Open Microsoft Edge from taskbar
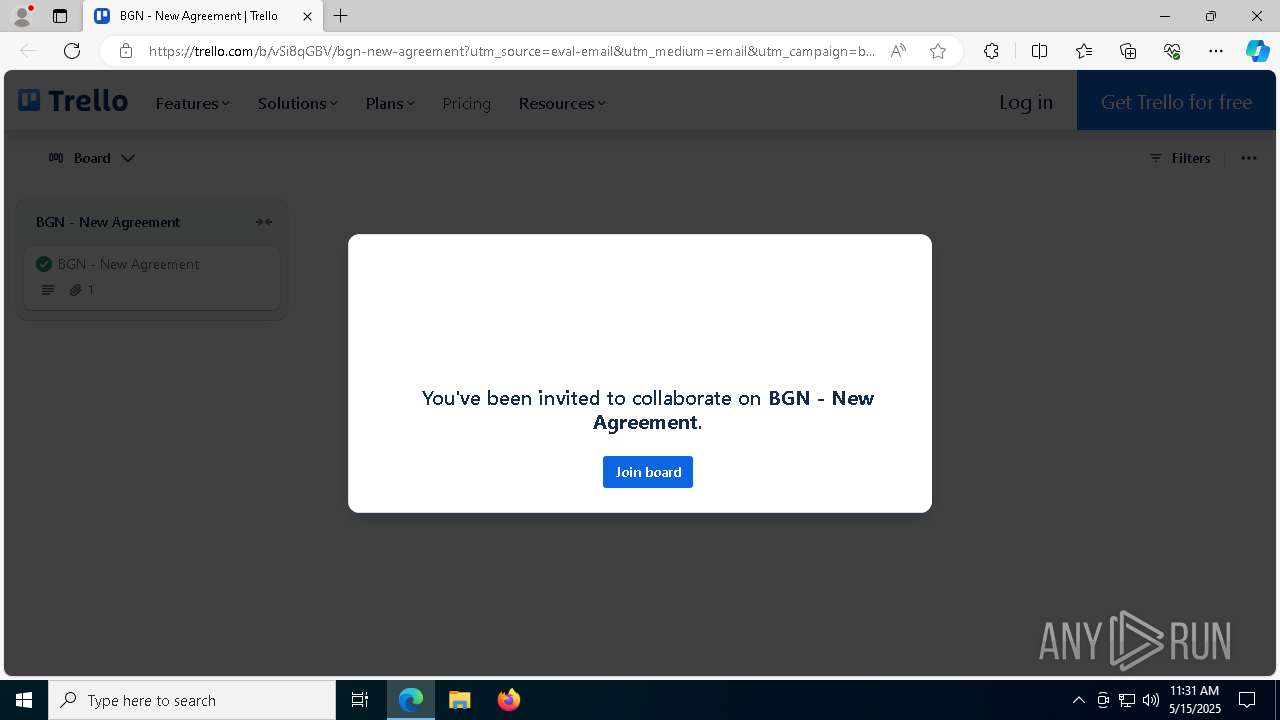Screen dimensions: 1280x720 [411, 700]
